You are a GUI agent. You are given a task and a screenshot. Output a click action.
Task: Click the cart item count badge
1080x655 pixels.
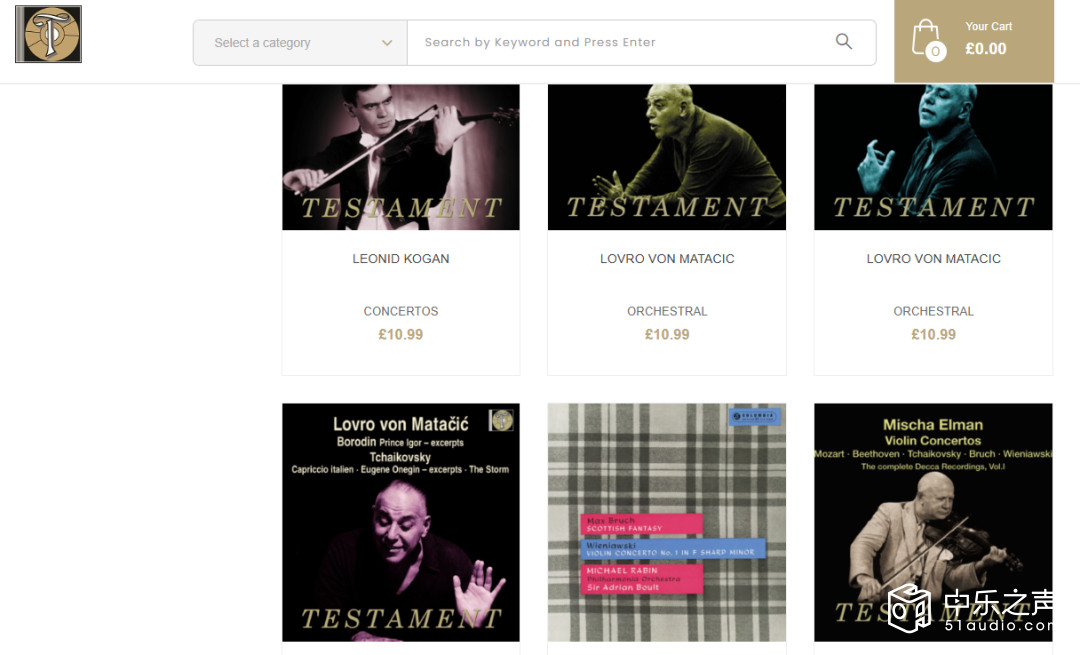click(x=935, y=51)
